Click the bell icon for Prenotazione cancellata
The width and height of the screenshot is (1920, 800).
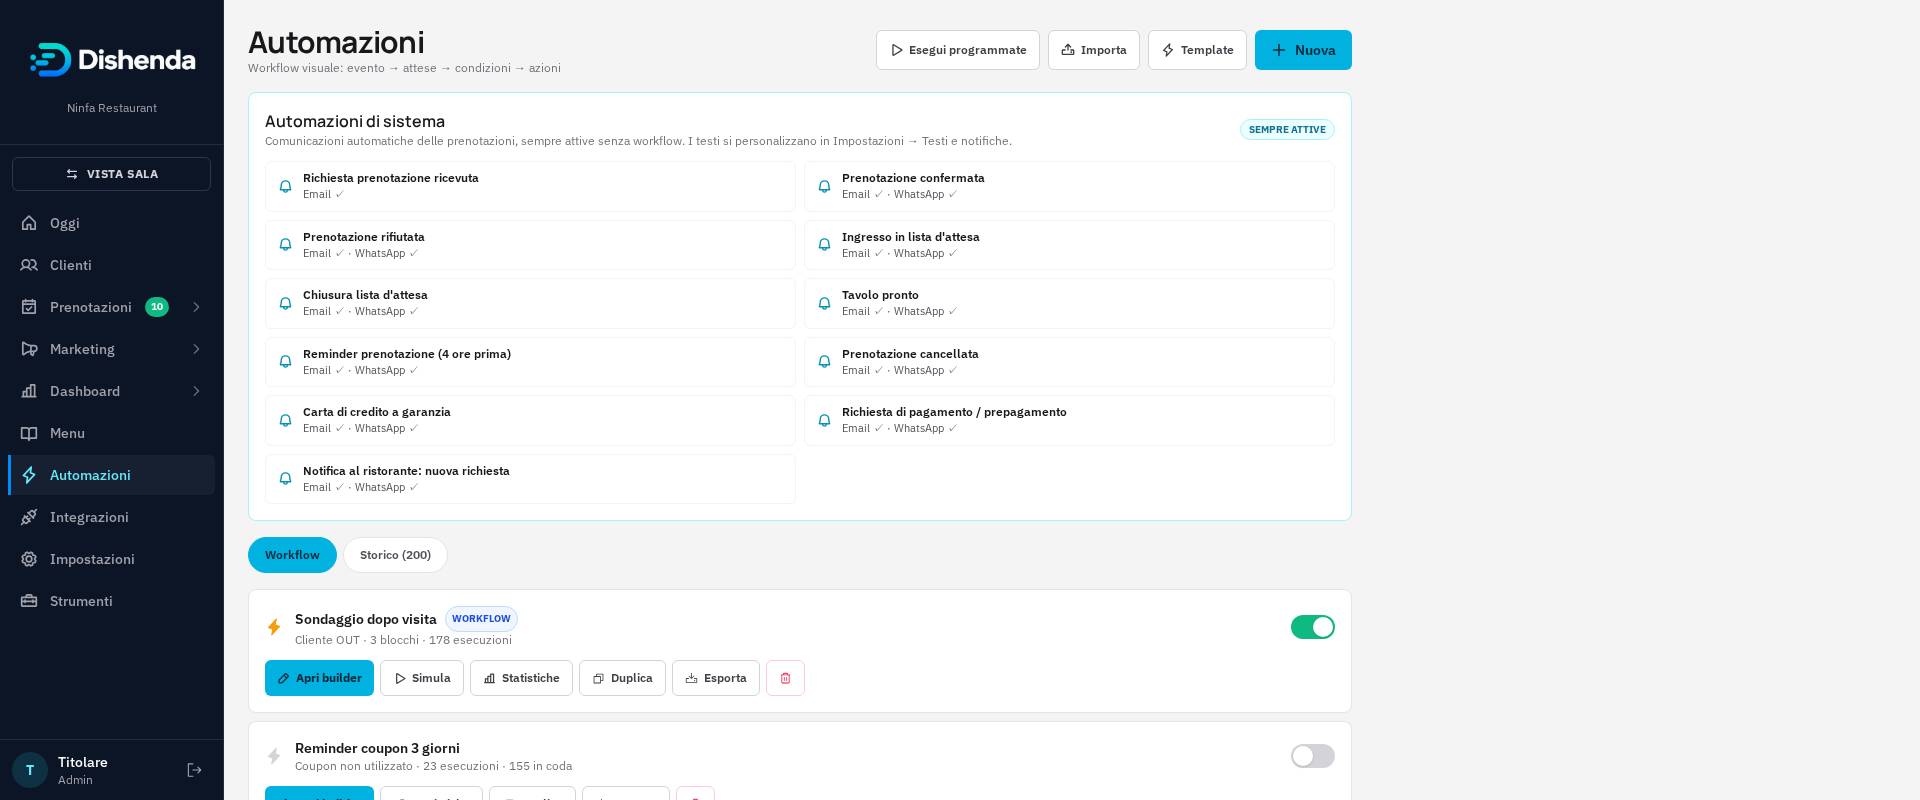pyautogui.click(x=824, y=362)
